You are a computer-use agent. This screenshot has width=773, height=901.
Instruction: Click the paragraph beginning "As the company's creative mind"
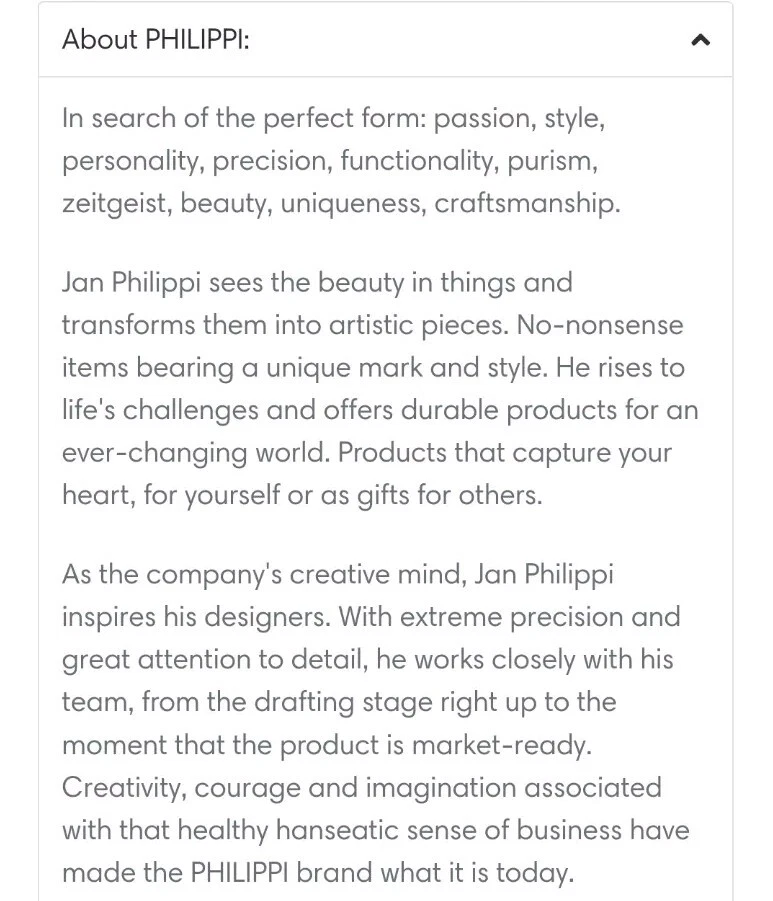pyautogui.click(x=375, y=723)
